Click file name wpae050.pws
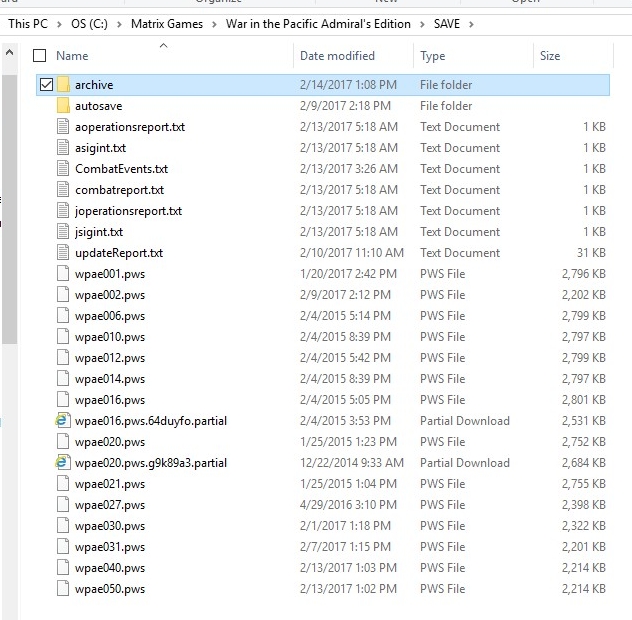This screenshot has width=632, height=620. click(110, 589)
